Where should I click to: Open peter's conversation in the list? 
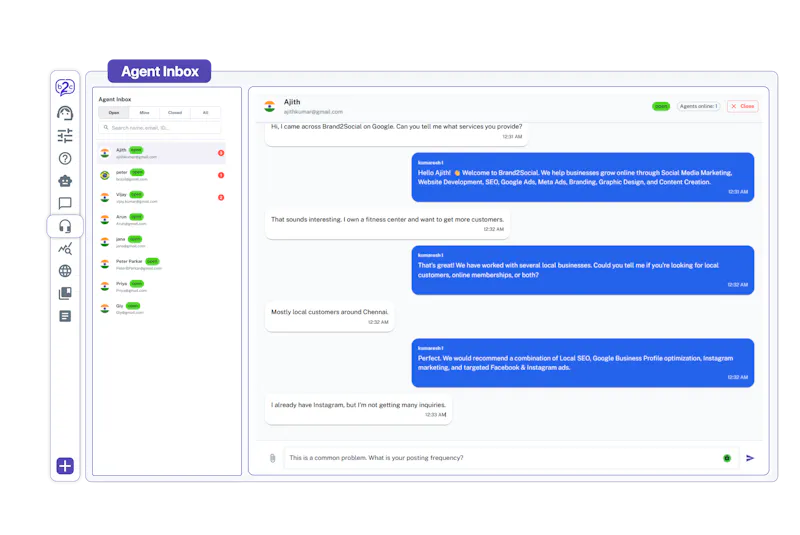[161, 175]
